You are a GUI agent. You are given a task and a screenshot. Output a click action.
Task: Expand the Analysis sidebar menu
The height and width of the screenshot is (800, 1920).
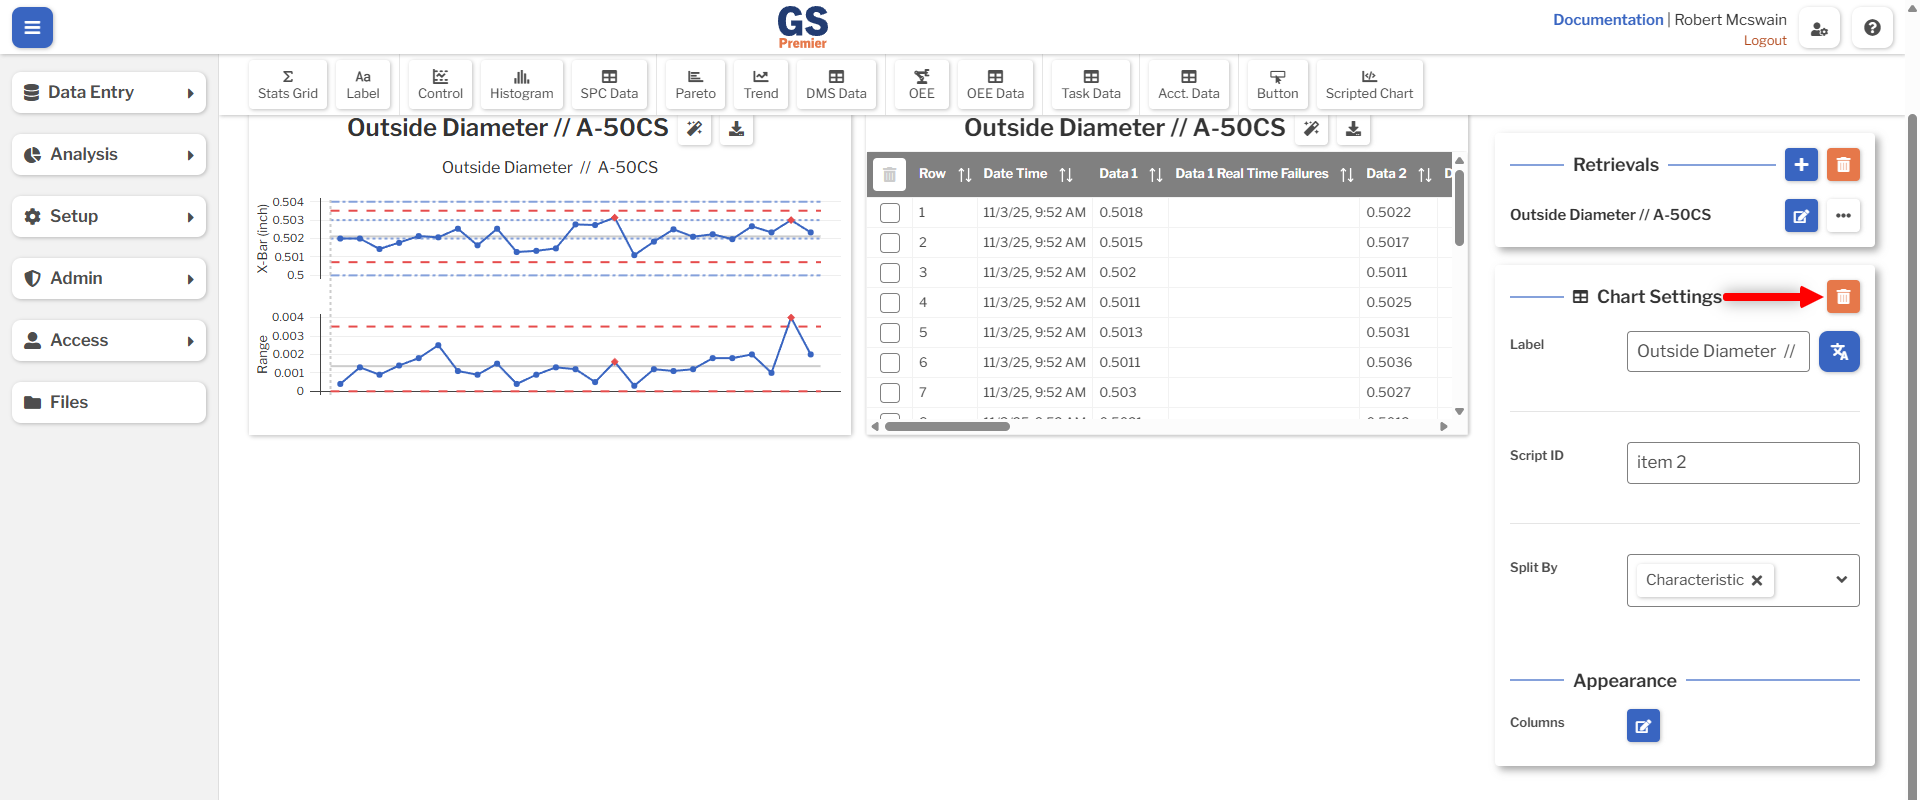coord(109,155)
